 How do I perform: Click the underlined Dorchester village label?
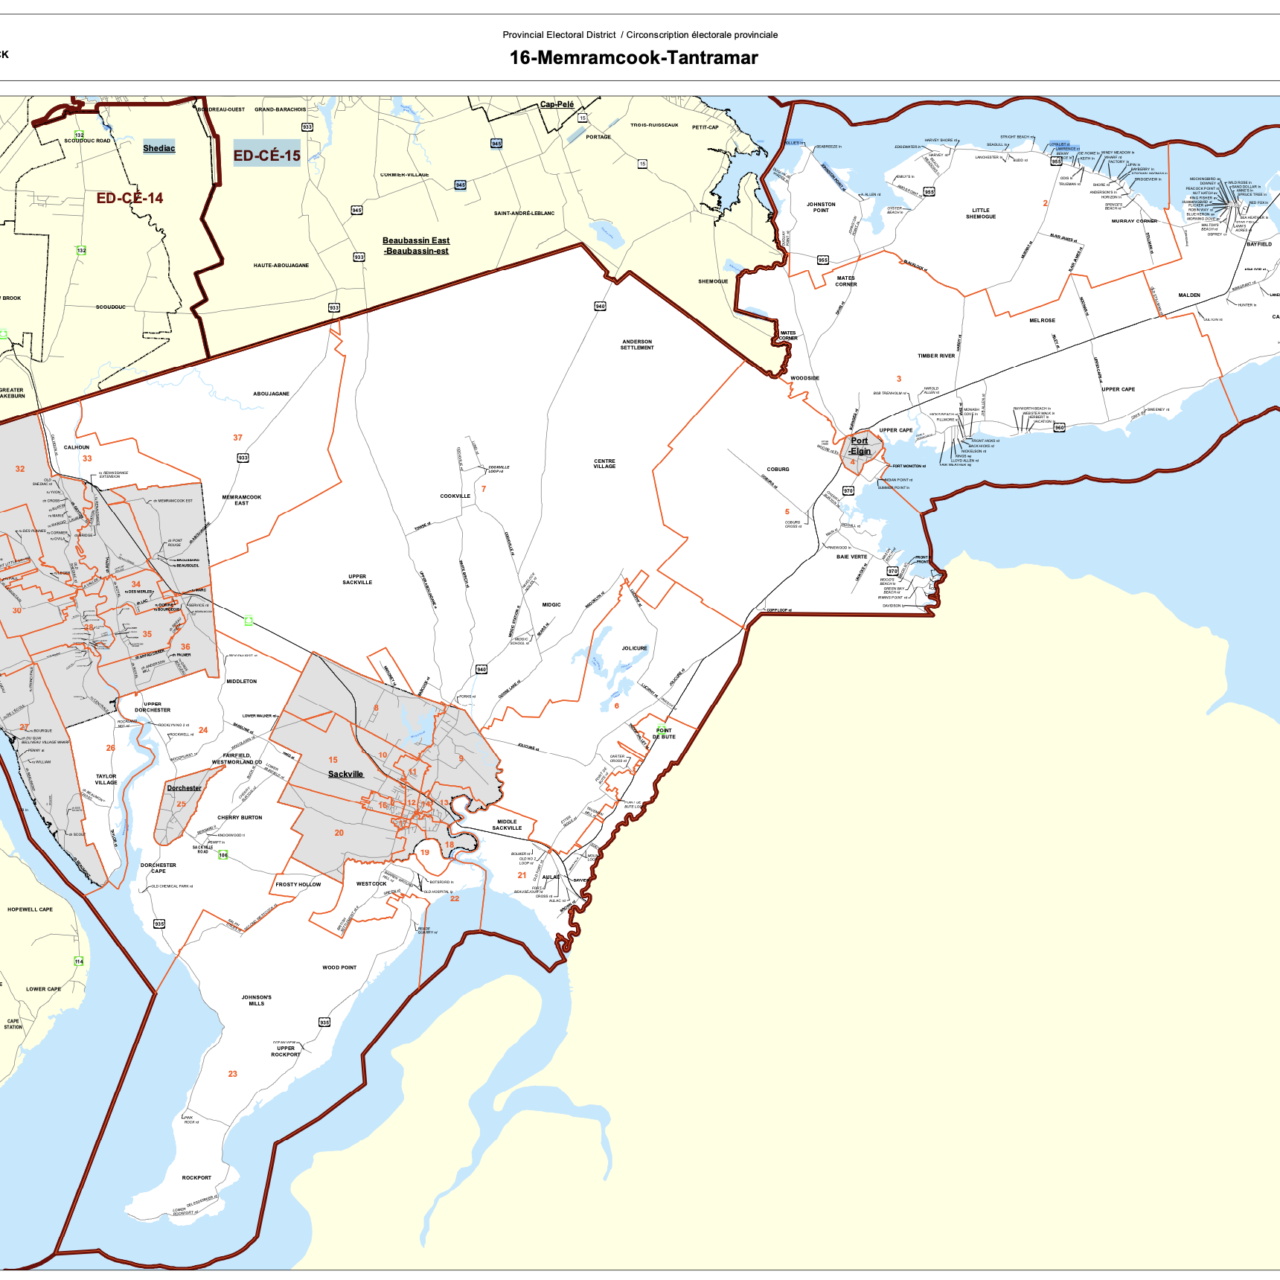pyautogui.click(x=184, y=788)
